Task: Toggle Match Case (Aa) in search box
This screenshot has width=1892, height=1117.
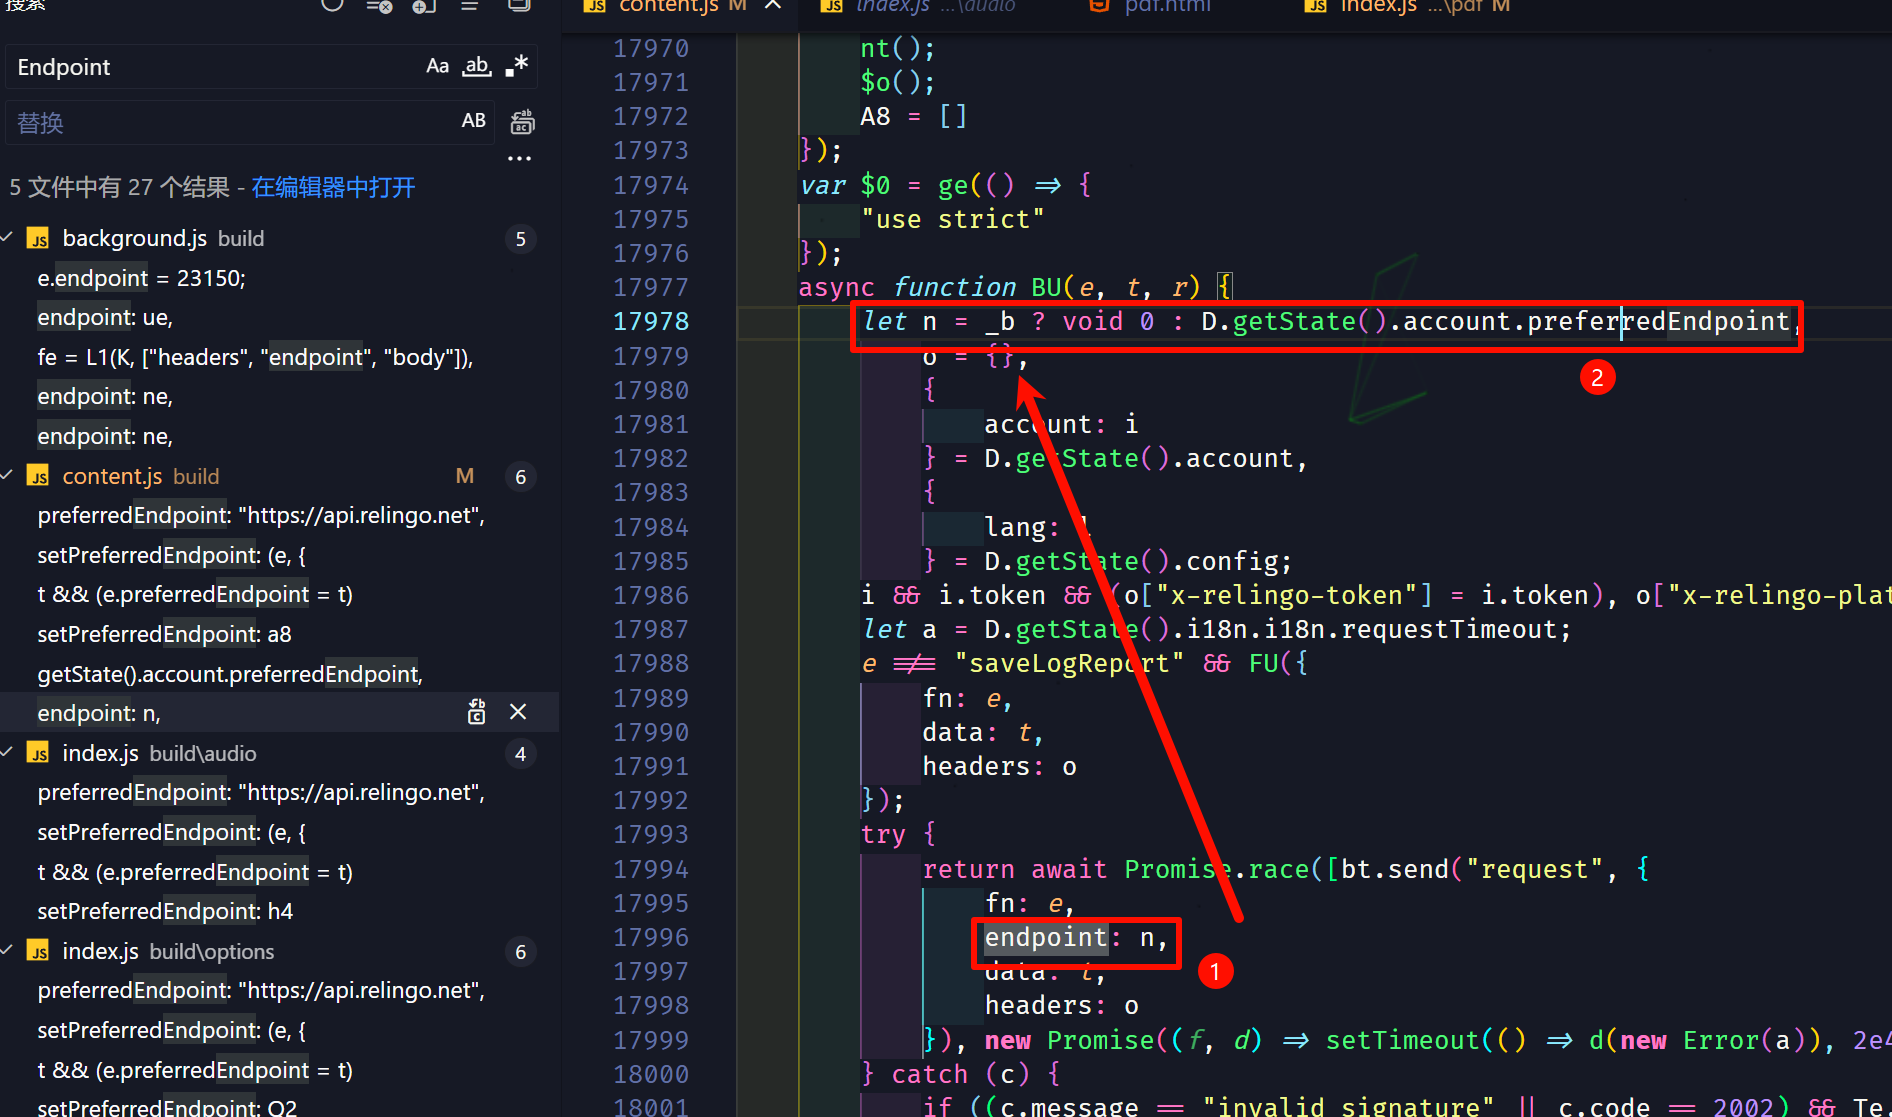Action: pos(437,67)
